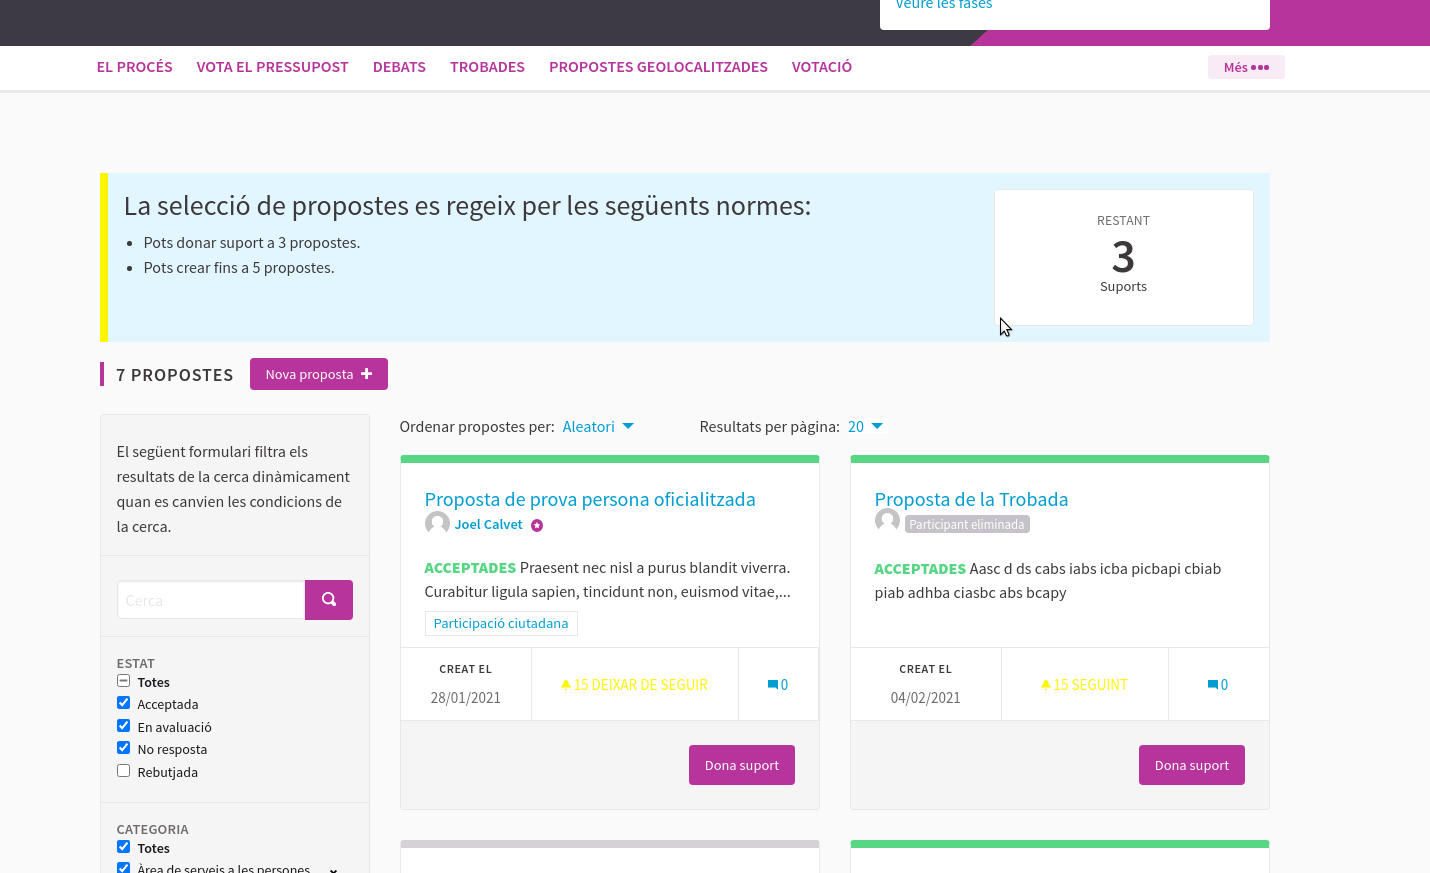The width and height of the screenshot is (1430, 873).
Task: Click the 15 DEIXAR DE SEGUIR unfollow icon
Action: [x=567, y=684]
